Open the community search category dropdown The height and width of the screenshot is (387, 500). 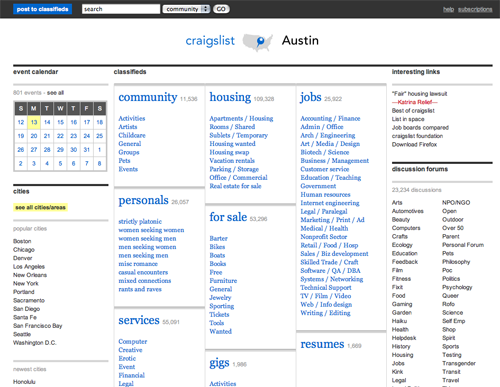[x=186, y=9]
